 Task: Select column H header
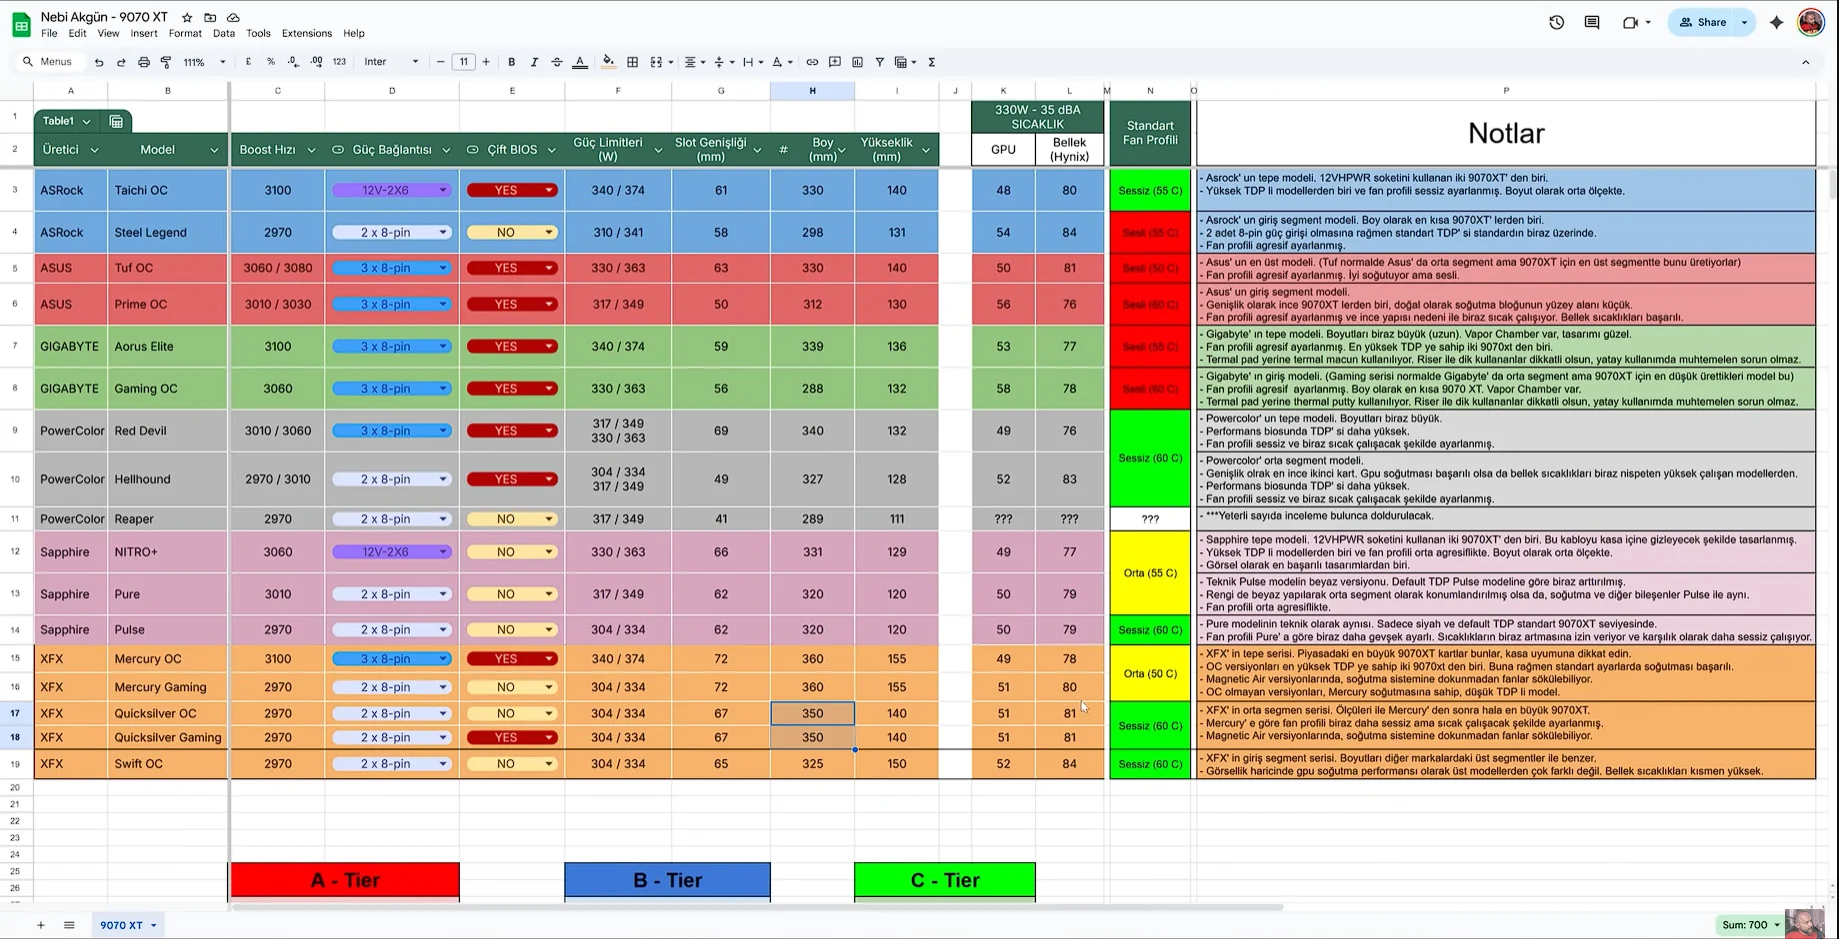(812, 91)
